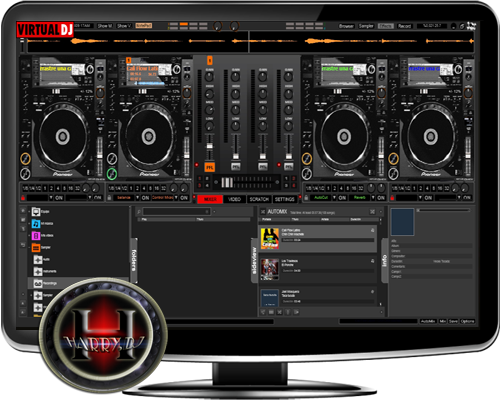Click the VirtualDJ logo

(45, 29)
